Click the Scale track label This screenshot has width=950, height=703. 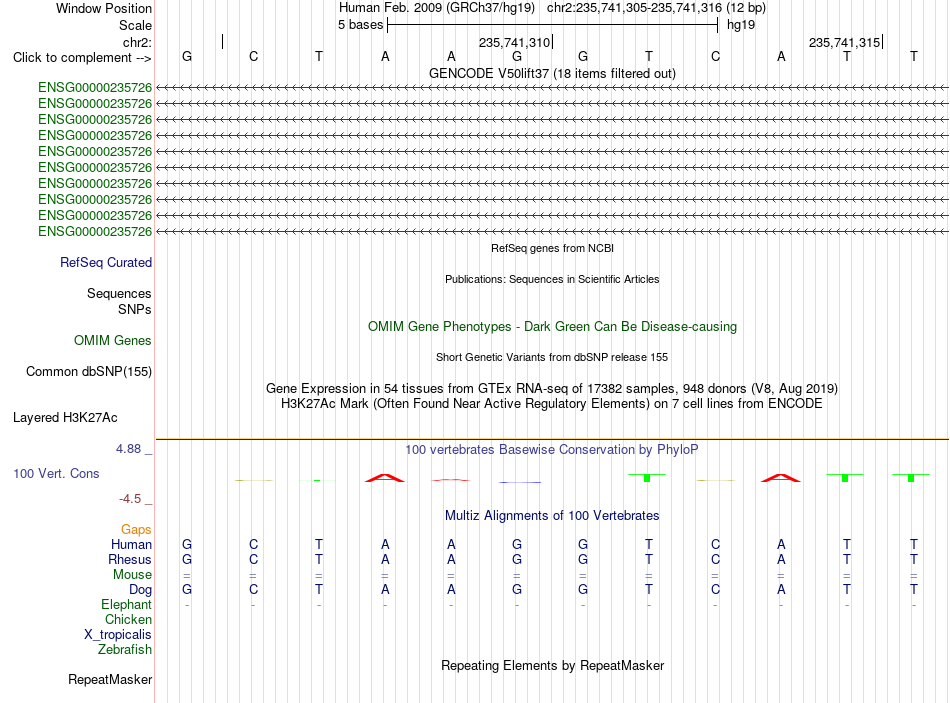(135, 25)
